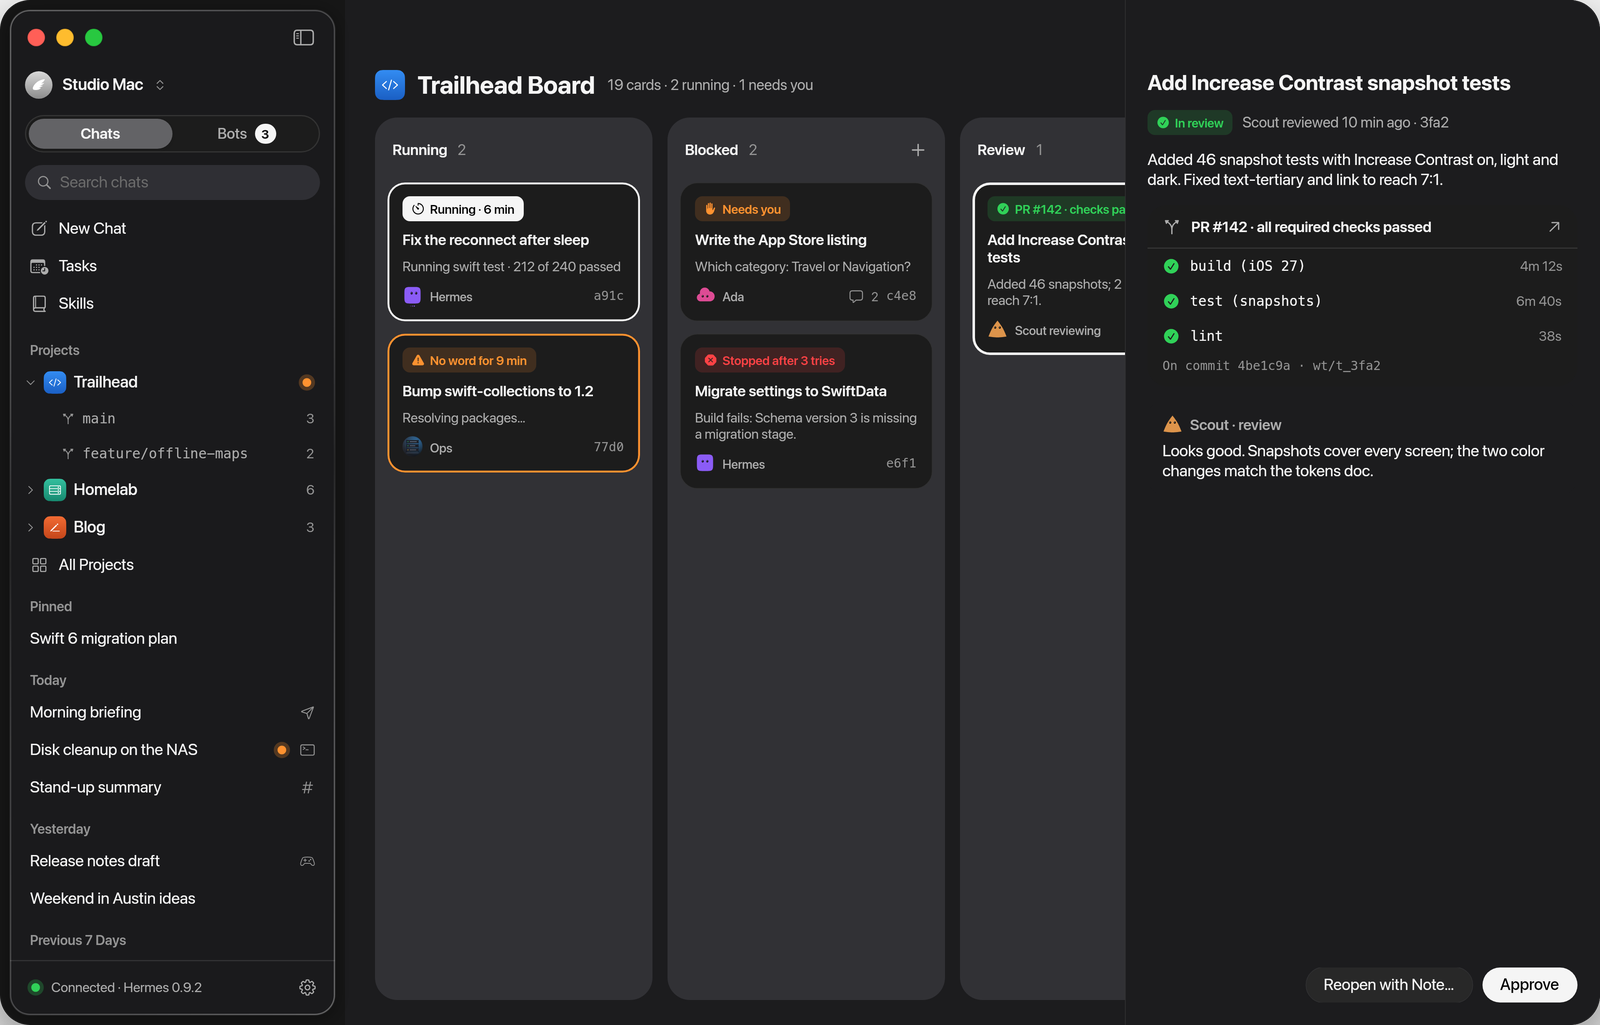Click the In review status badge
The image size is (1600, 1025).
[x=1190, y=123]
